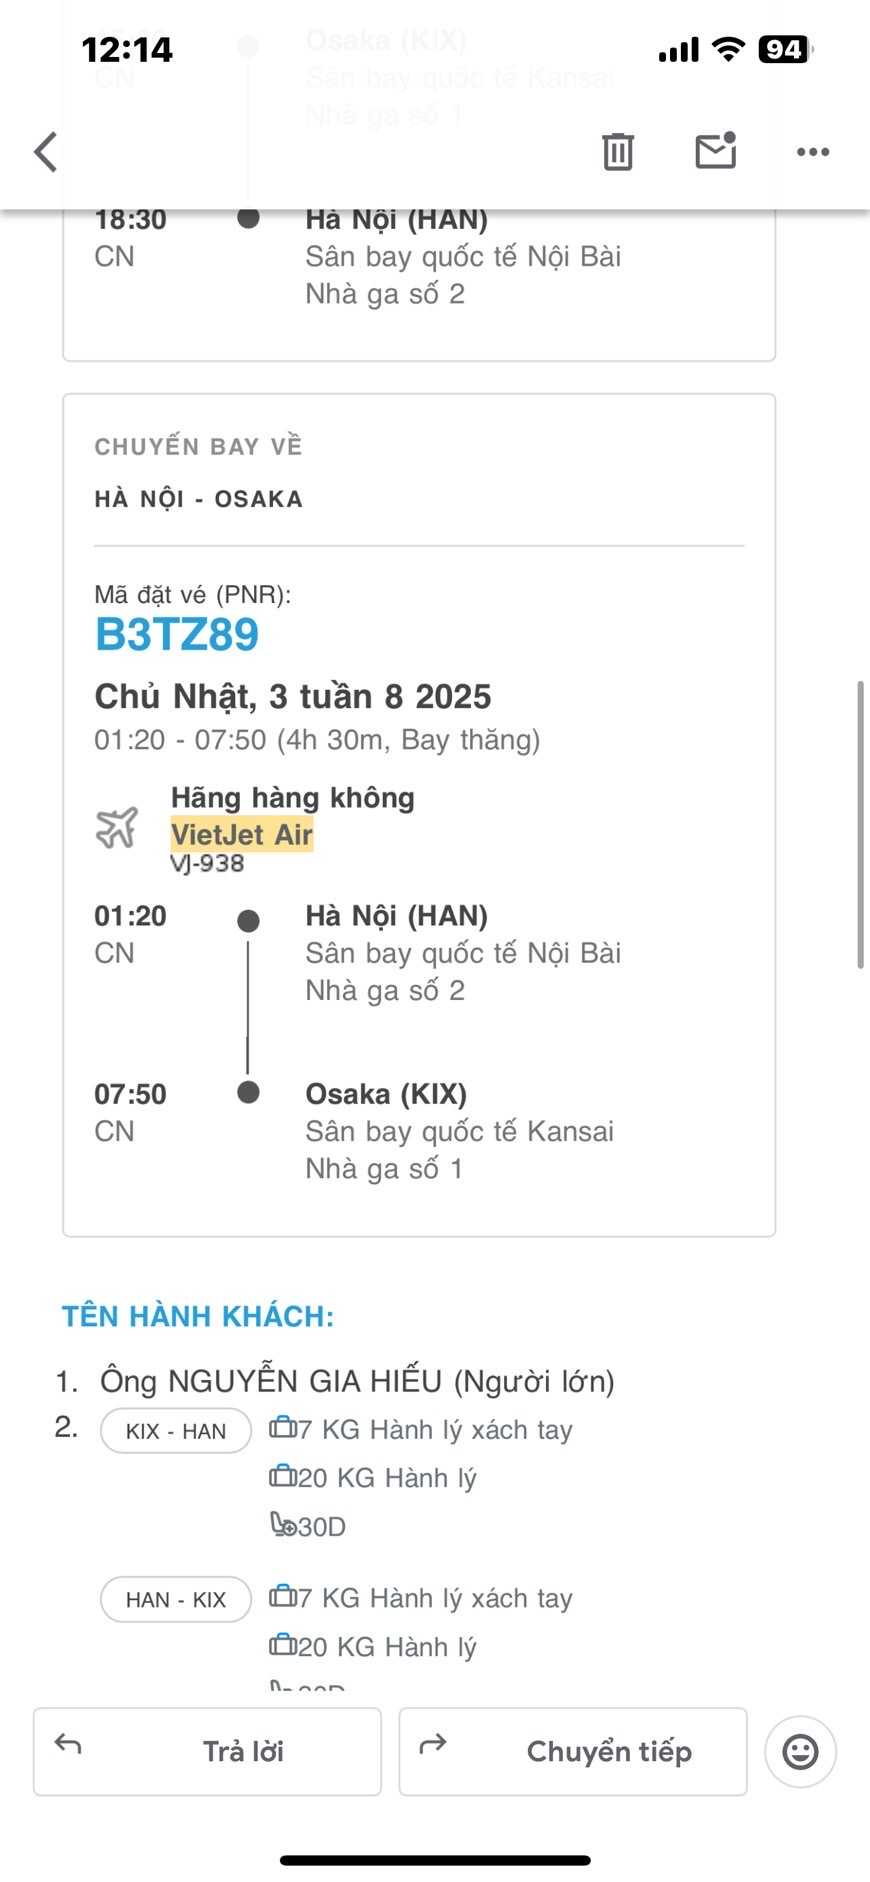The image size is (870, 1882).
Task: Tap the booking code B3TZ89
Action: pyautogui.click(x=177, y=634)
